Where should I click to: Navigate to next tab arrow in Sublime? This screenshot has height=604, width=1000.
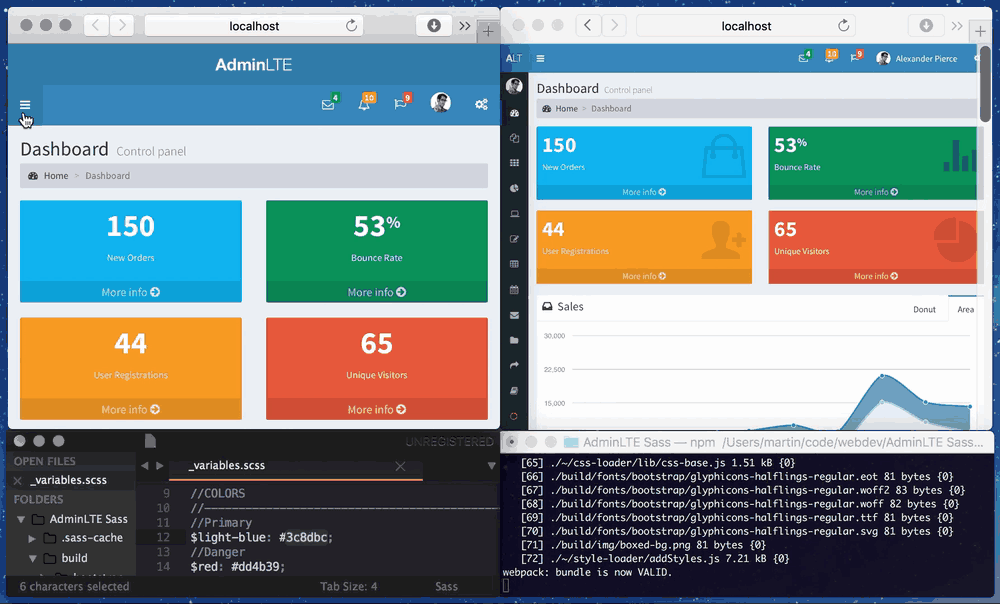[x=159, y=466]
